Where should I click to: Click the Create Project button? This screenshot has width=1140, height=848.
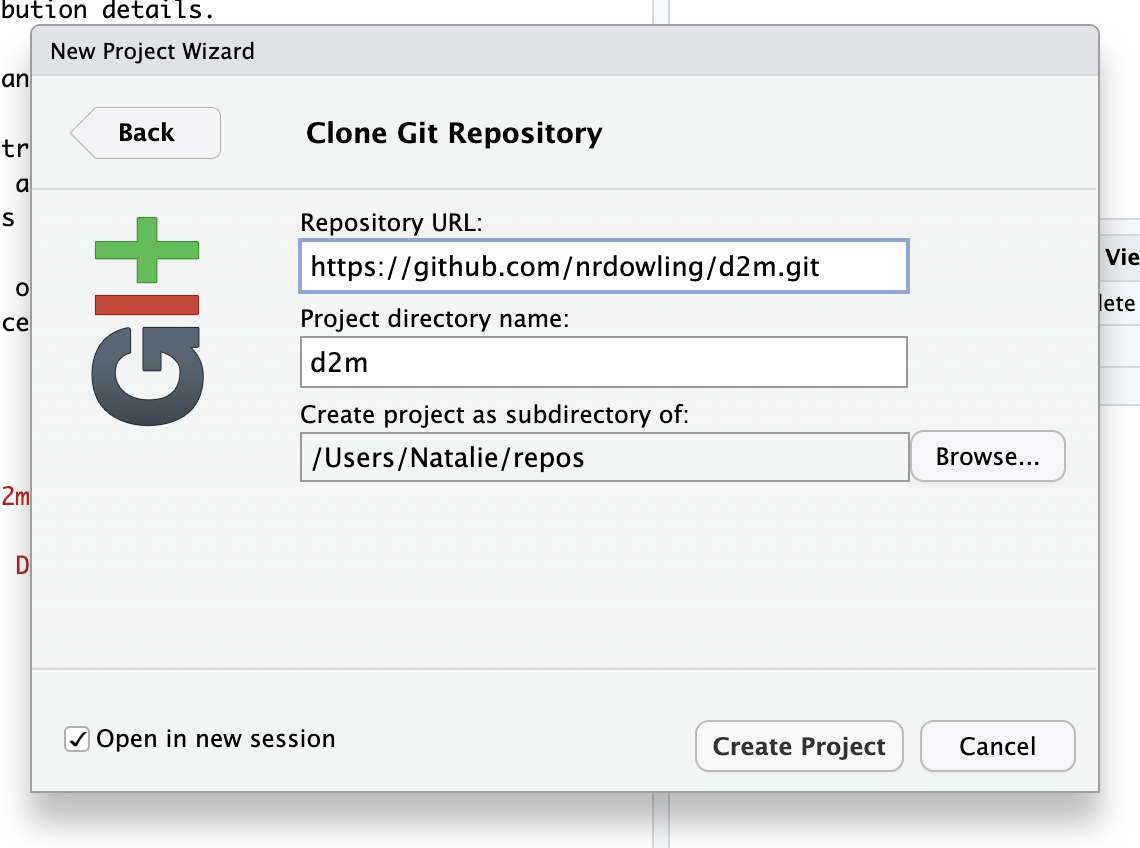[x=799, y=746]
